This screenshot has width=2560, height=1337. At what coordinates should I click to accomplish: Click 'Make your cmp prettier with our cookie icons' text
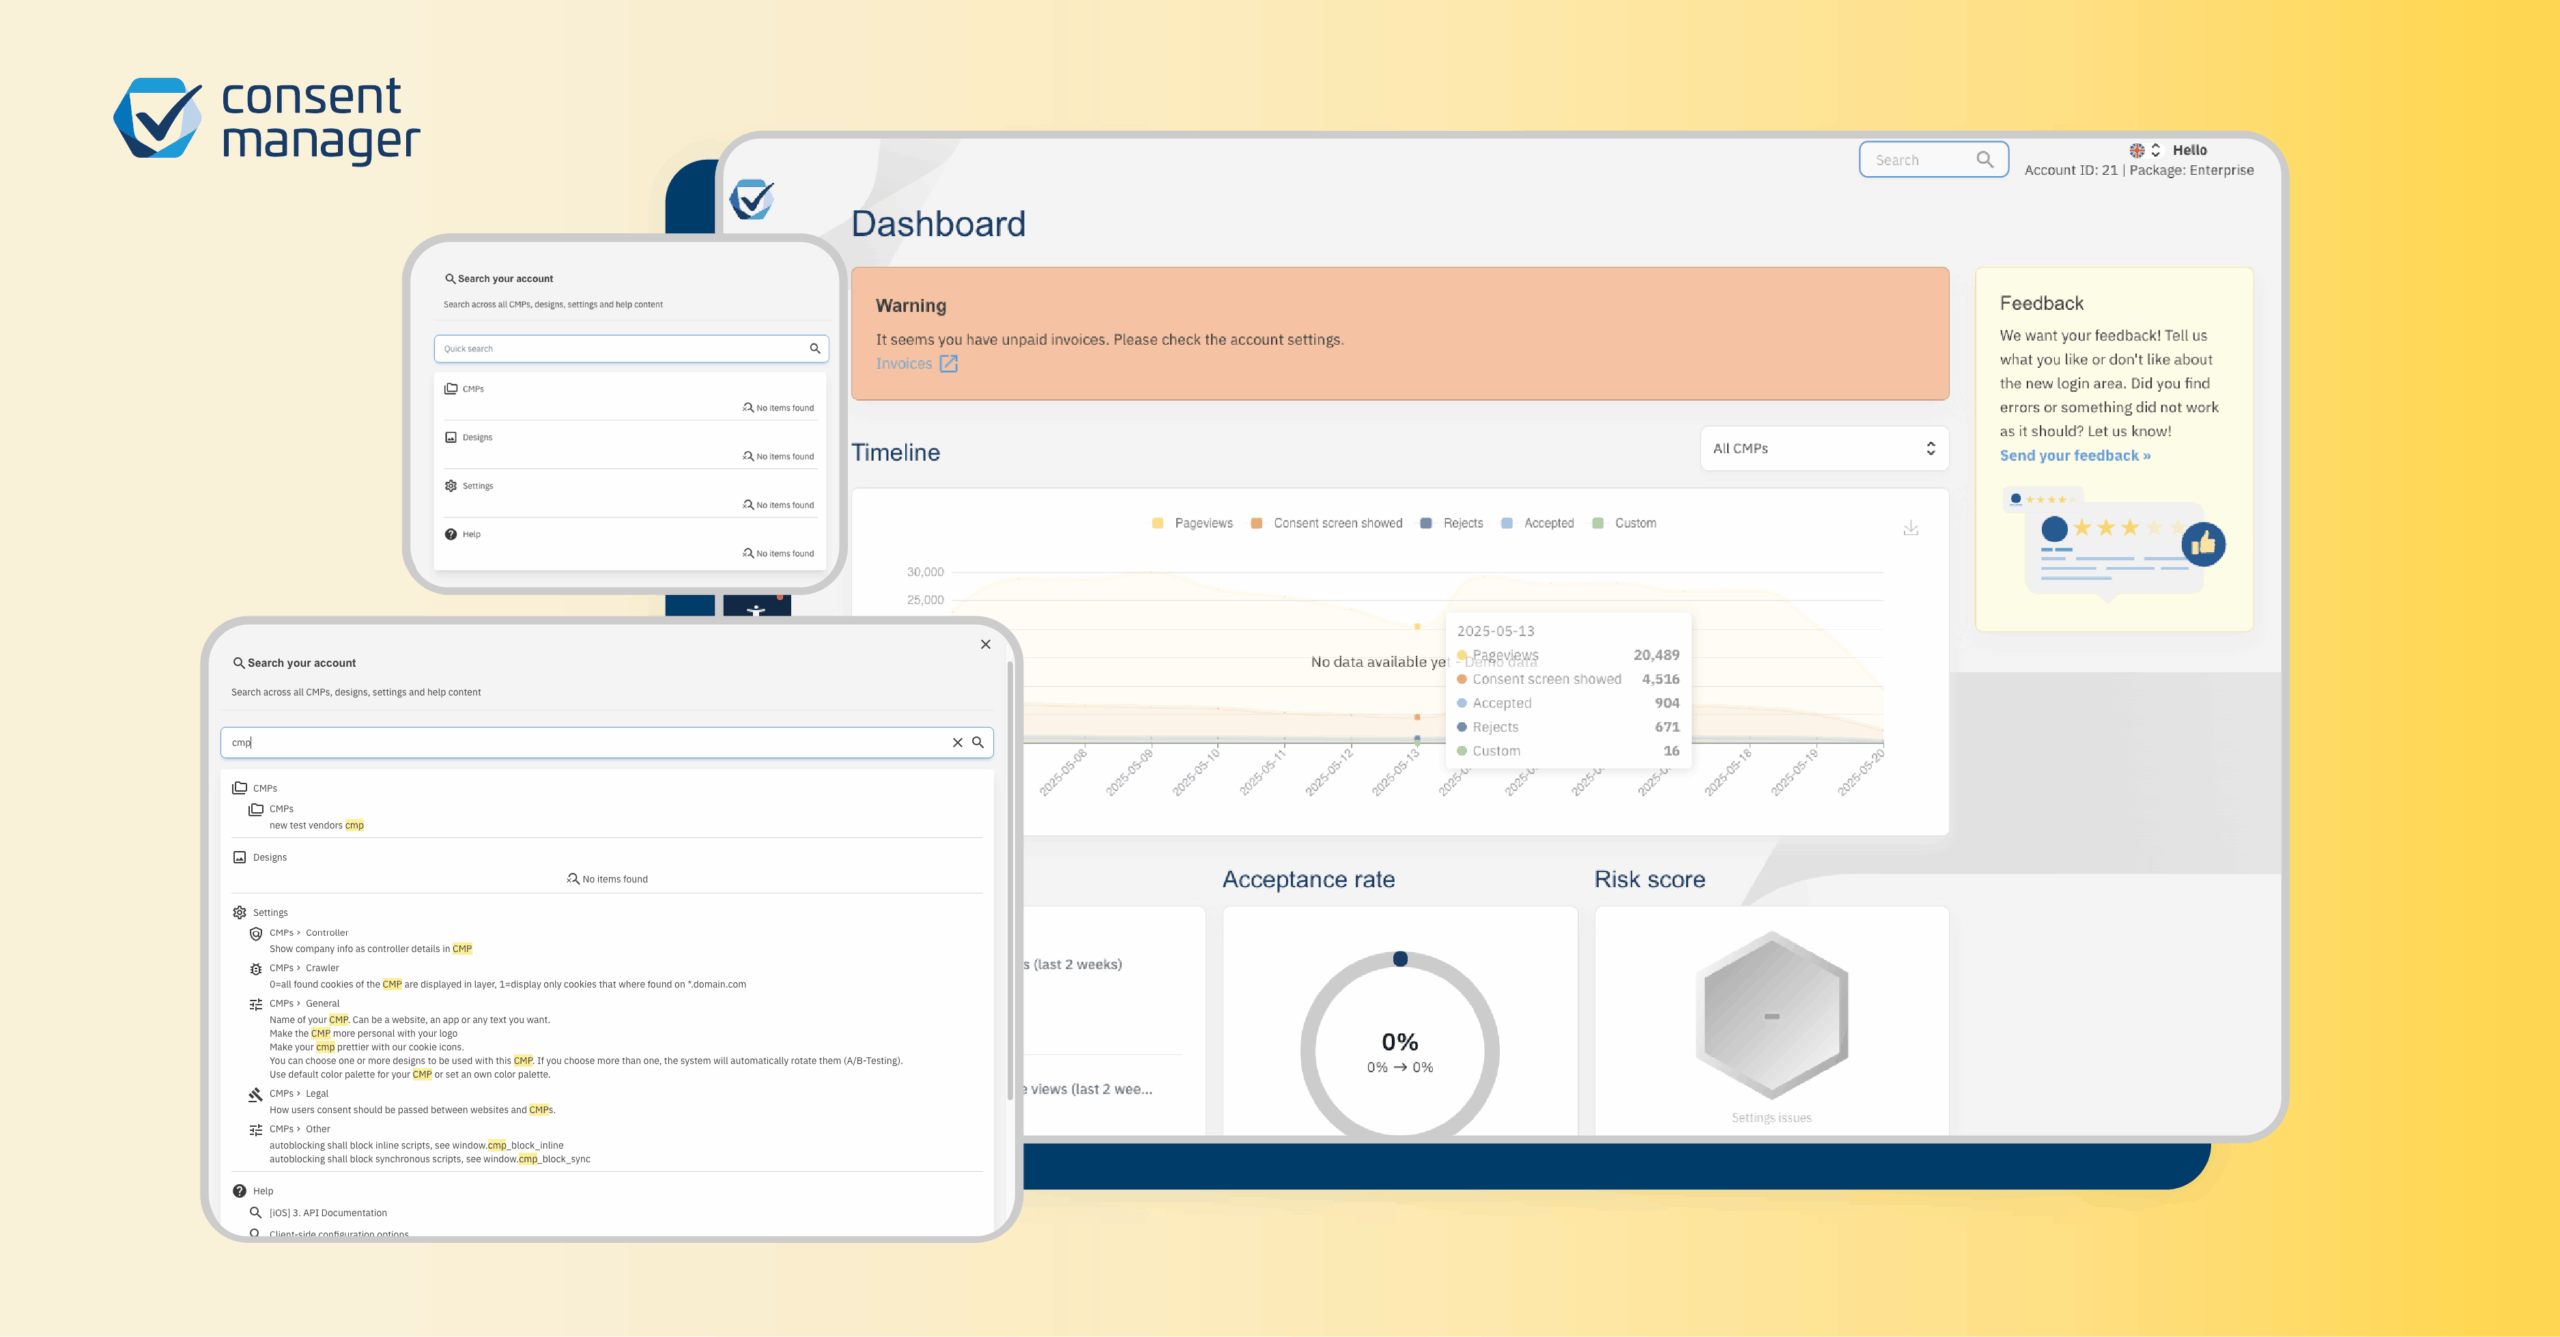[366, 1047]
